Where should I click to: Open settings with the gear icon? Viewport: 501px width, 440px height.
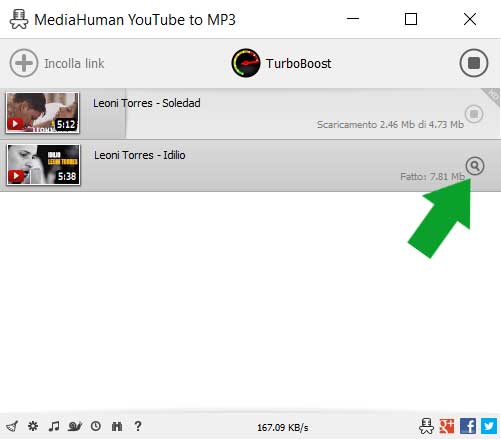33,426
